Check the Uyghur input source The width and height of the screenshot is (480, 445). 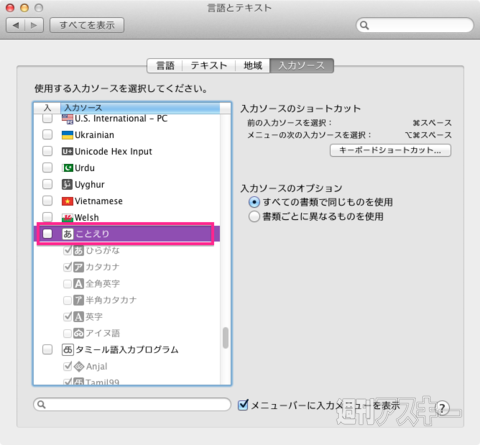(x=47, y=184)
